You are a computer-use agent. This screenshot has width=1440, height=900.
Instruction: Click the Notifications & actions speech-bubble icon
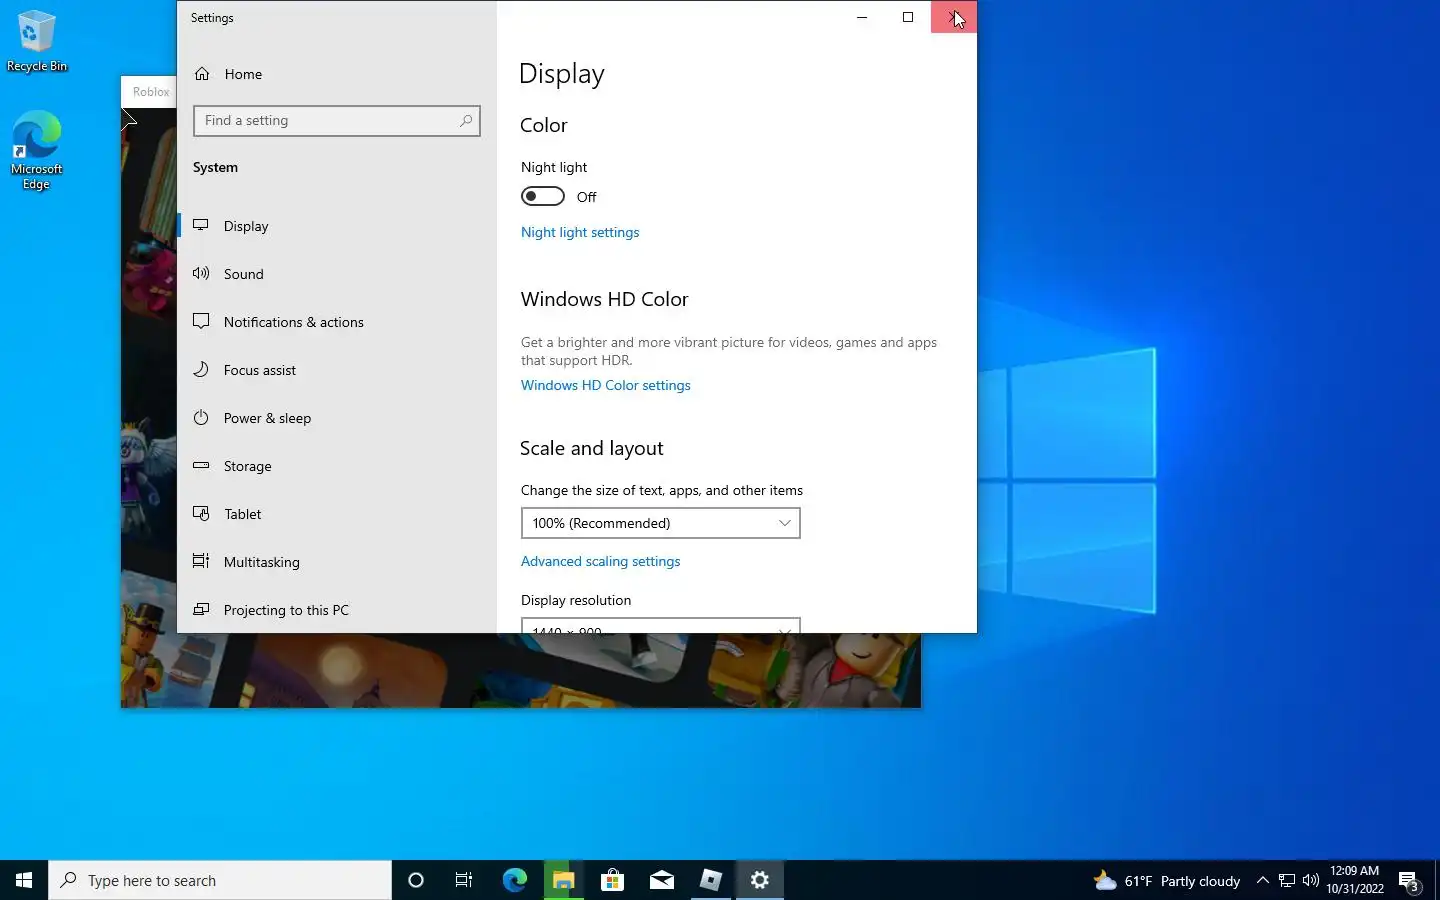pos(201,321)
